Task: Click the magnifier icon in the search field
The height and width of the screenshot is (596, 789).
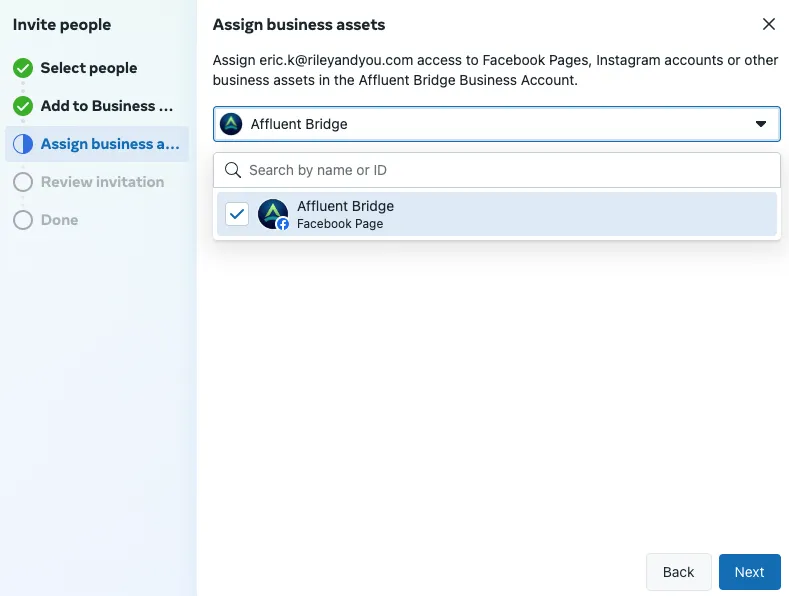Action: [x=232, y=170]
